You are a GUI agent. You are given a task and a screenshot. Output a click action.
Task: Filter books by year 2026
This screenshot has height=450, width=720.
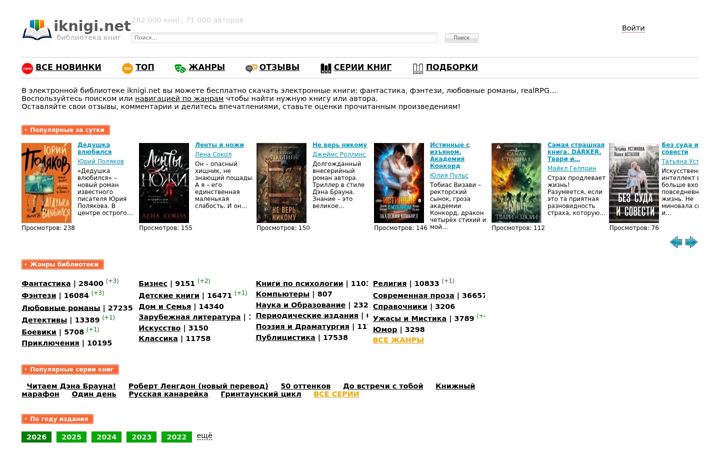click(x=36, y=437)
